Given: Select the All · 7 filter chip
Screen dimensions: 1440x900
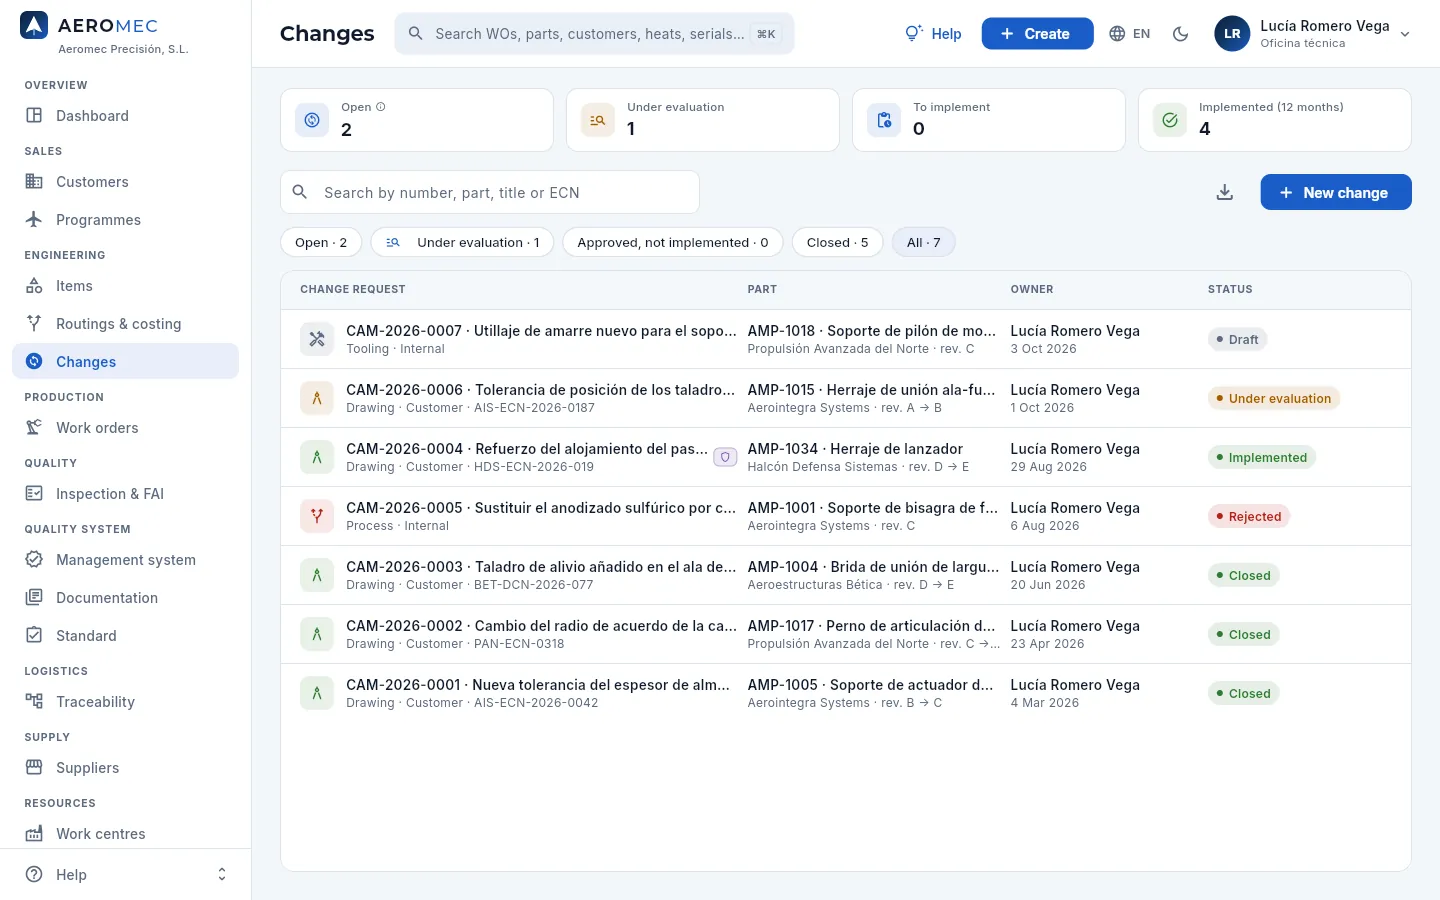Looking at the screenshot, I should pyautogui.click(x=923, y=242).
